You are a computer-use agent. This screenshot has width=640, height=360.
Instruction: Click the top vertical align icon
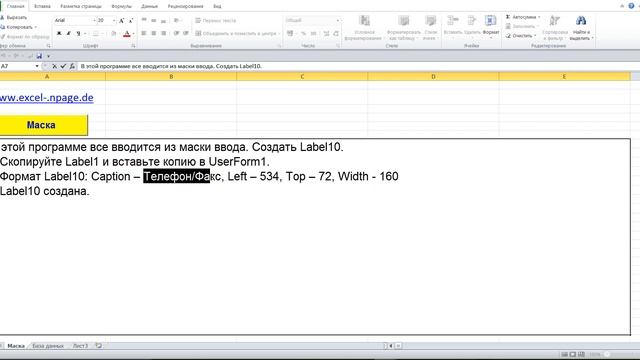click(x=144, y=20)
